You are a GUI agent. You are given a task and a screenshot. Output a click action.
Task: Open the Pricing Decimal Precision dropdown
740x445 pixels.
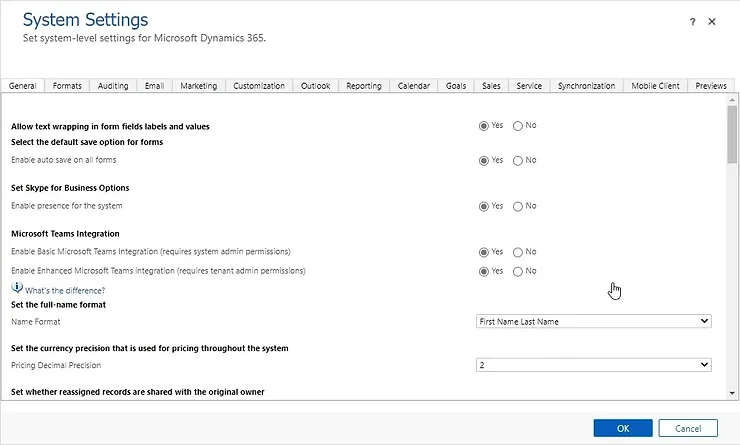[594, 365]
